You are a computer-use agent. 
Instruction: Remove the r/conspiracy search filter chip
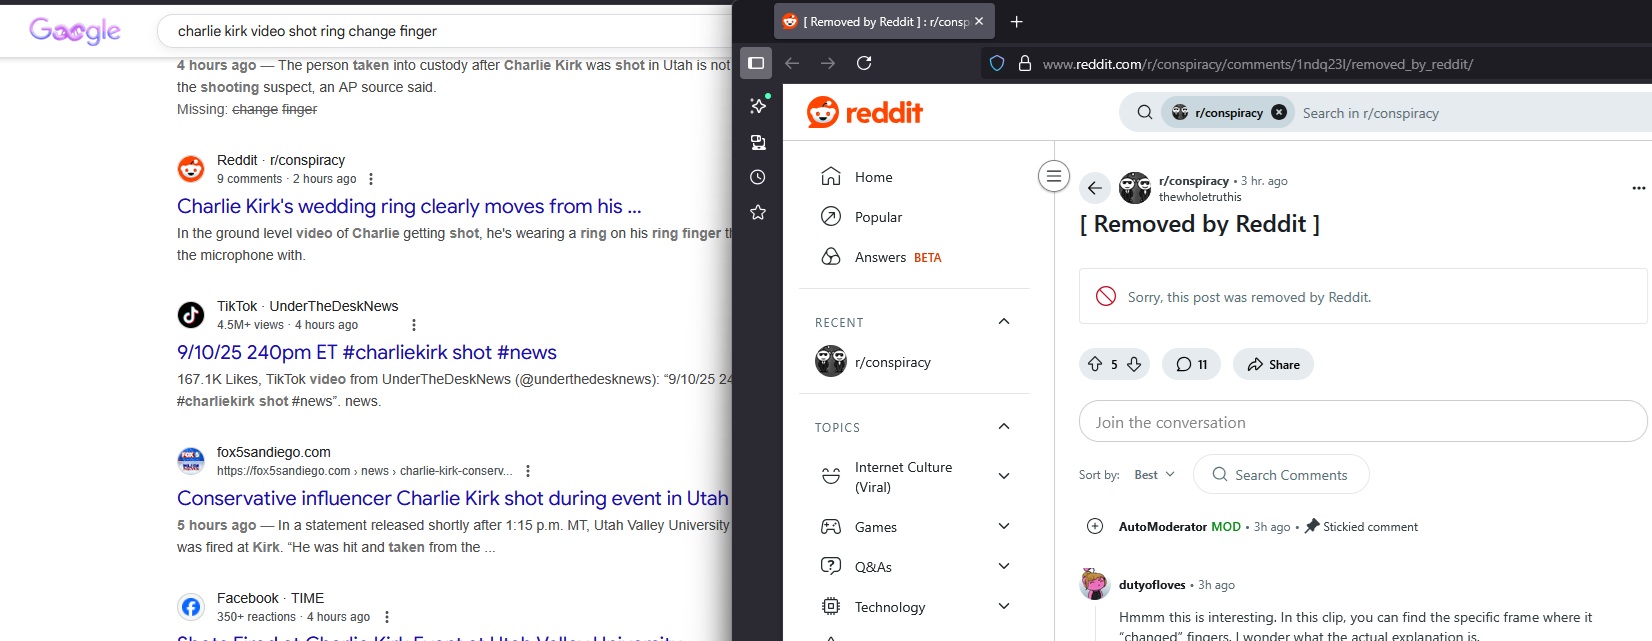pyautogui.click(x=1279, y=113)
